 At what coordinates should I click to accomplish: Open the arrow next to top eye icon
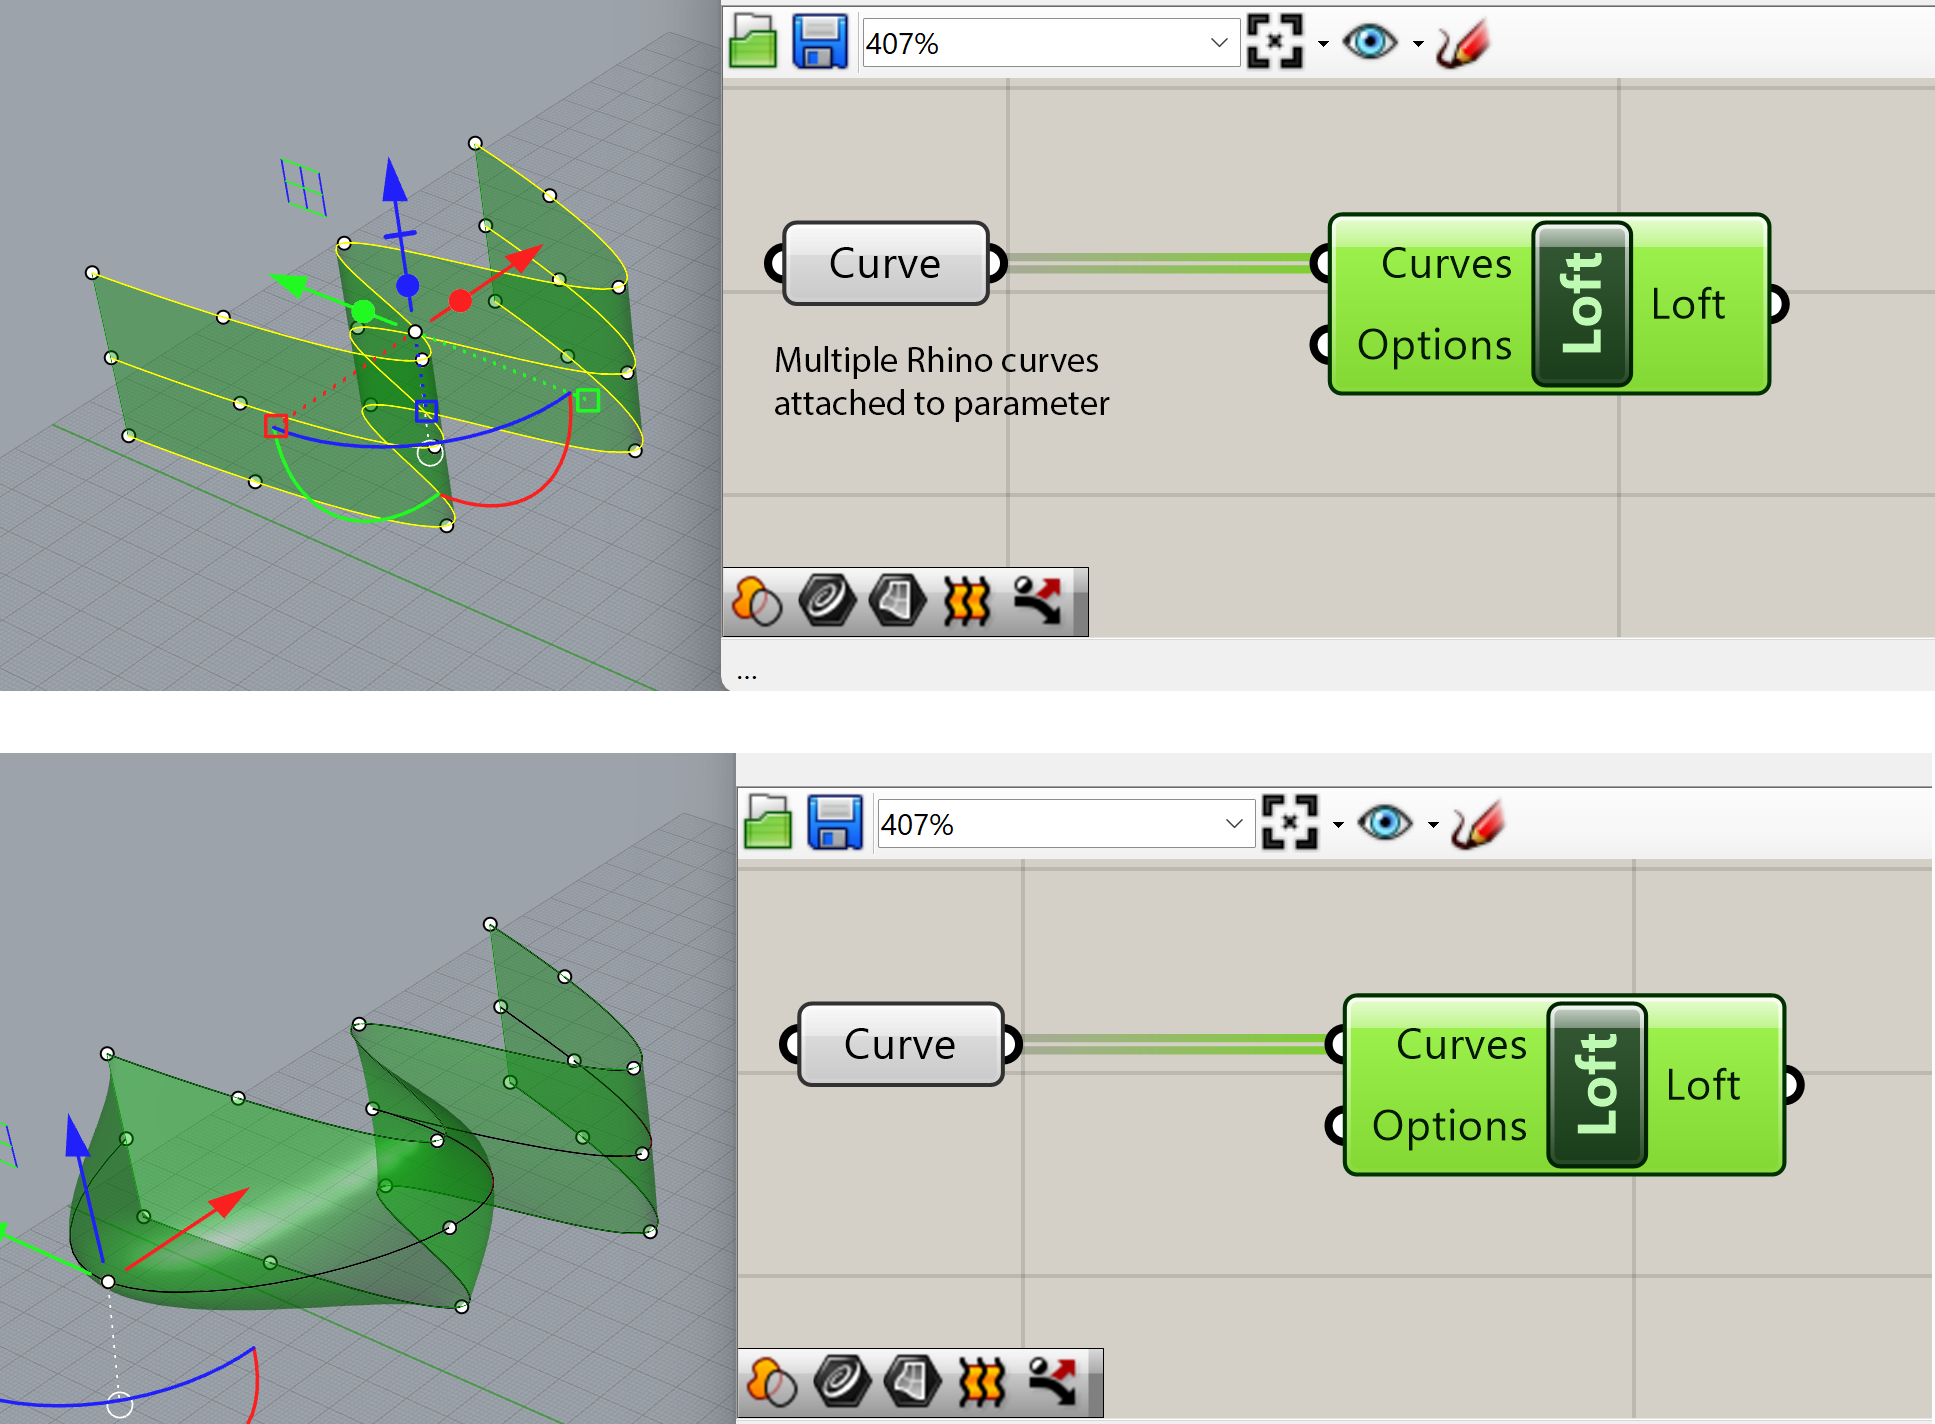[1418, 44]
